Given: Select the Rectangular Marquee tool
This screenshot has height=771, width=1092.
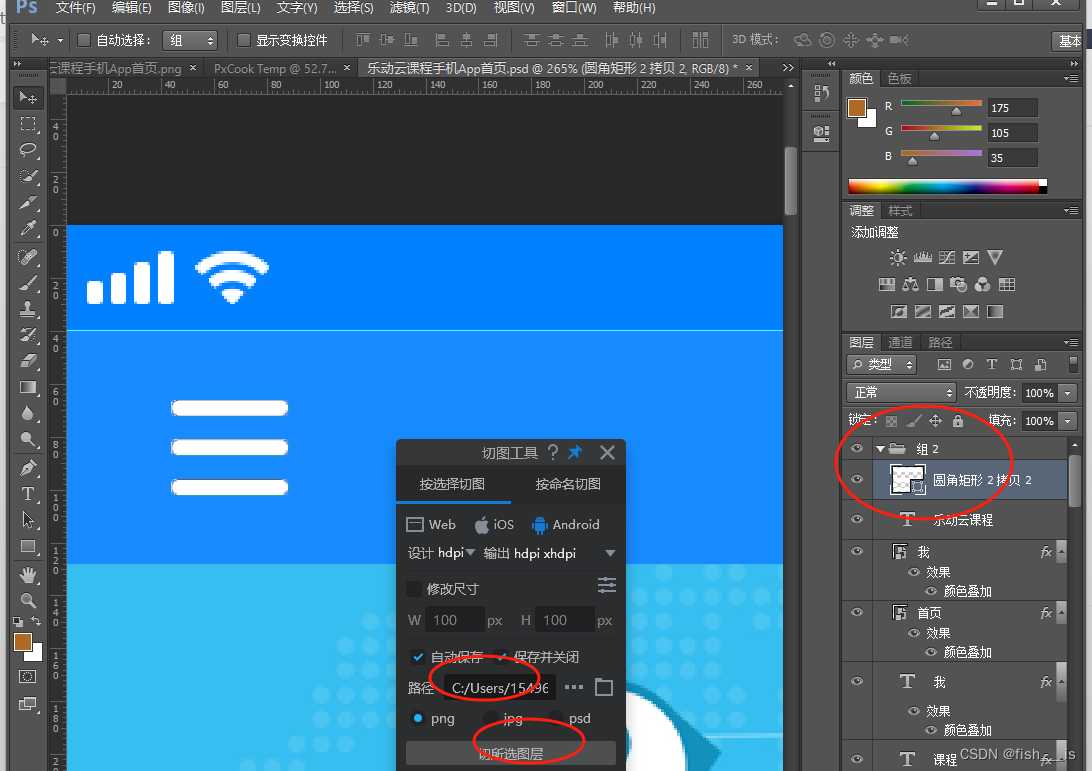Looking at the screenshot, I should [x=28, y=124].
